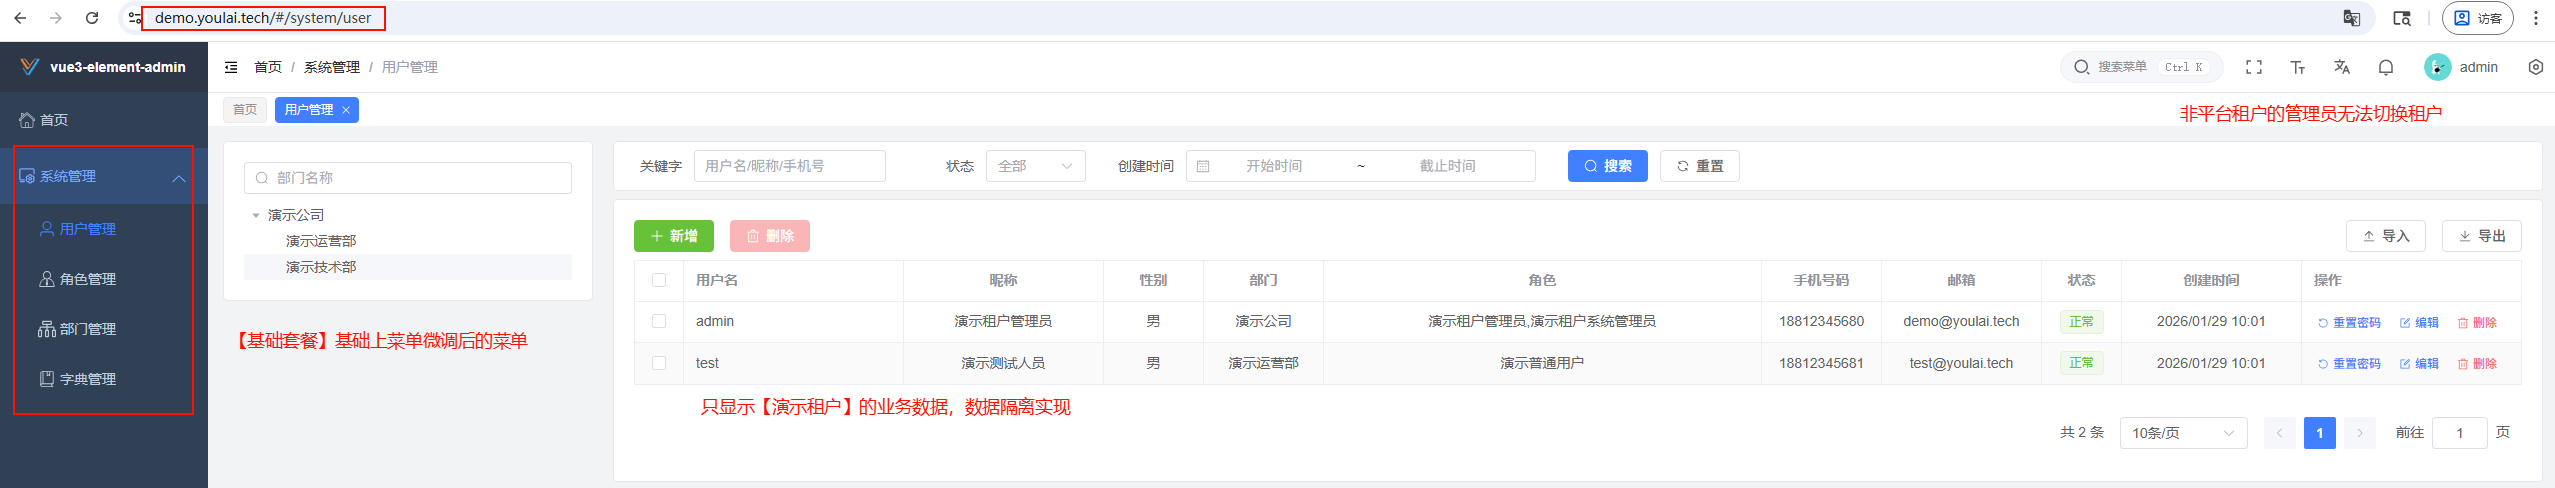Screen dimensions: 2555x488
Task: Delete the admin user row
Action: click(2477, 322)
